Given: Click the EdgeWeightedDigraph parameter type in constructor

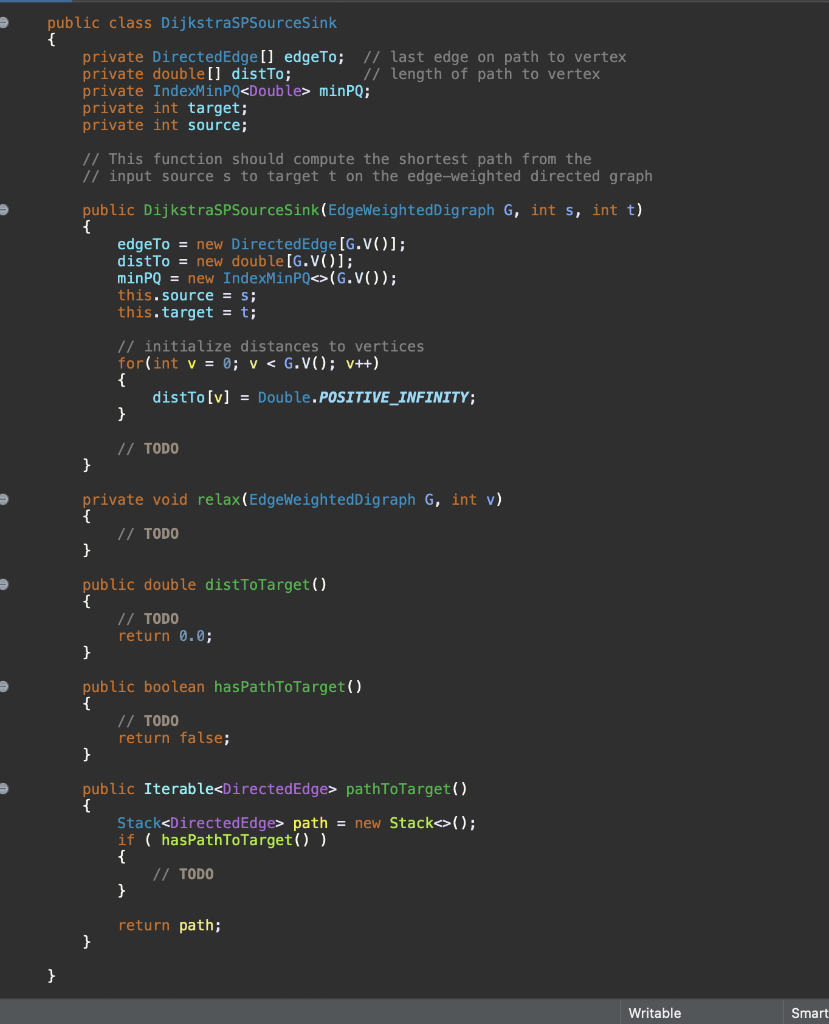Looking at the screenshot, I should (411, 210).
